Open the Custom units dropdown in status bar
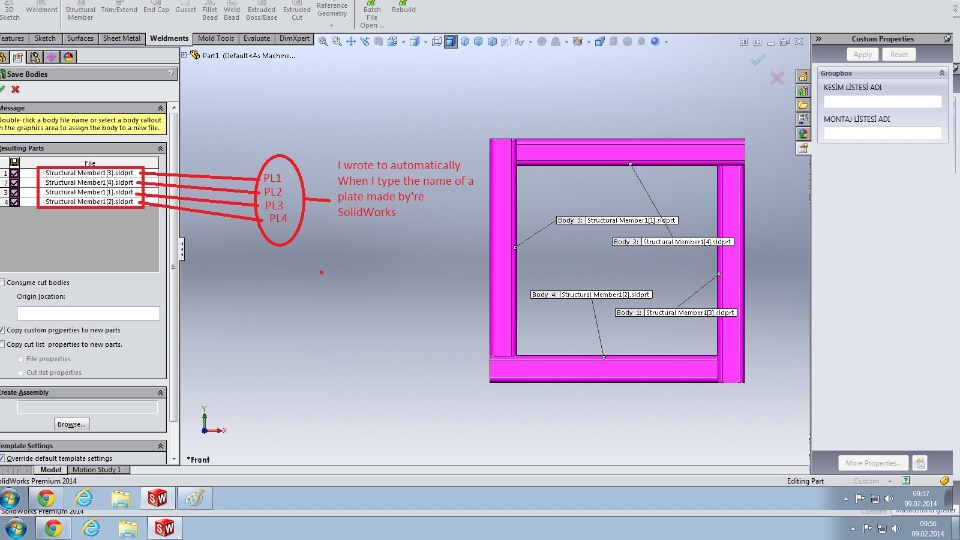The image size is (960, 540). pos(890,481)
